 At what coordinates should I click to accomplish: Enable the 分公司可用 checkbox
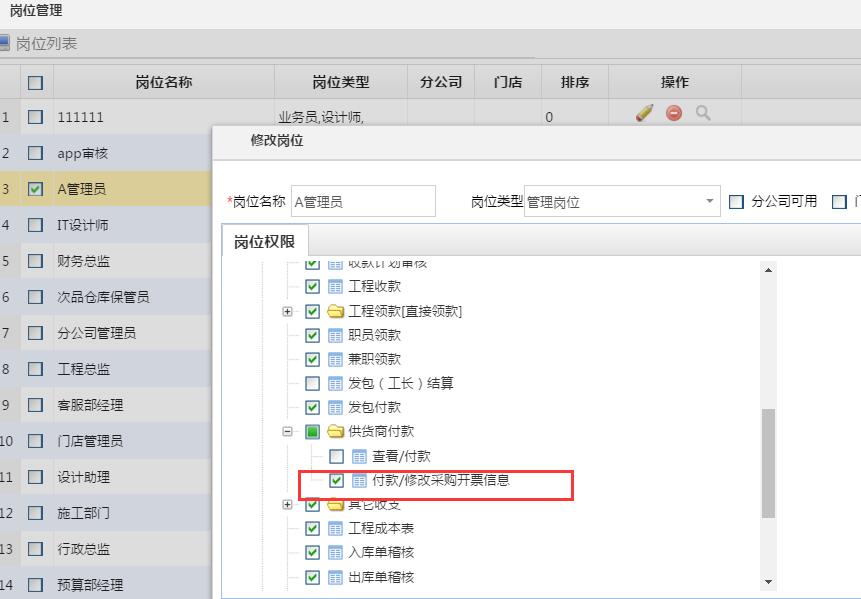737,202
